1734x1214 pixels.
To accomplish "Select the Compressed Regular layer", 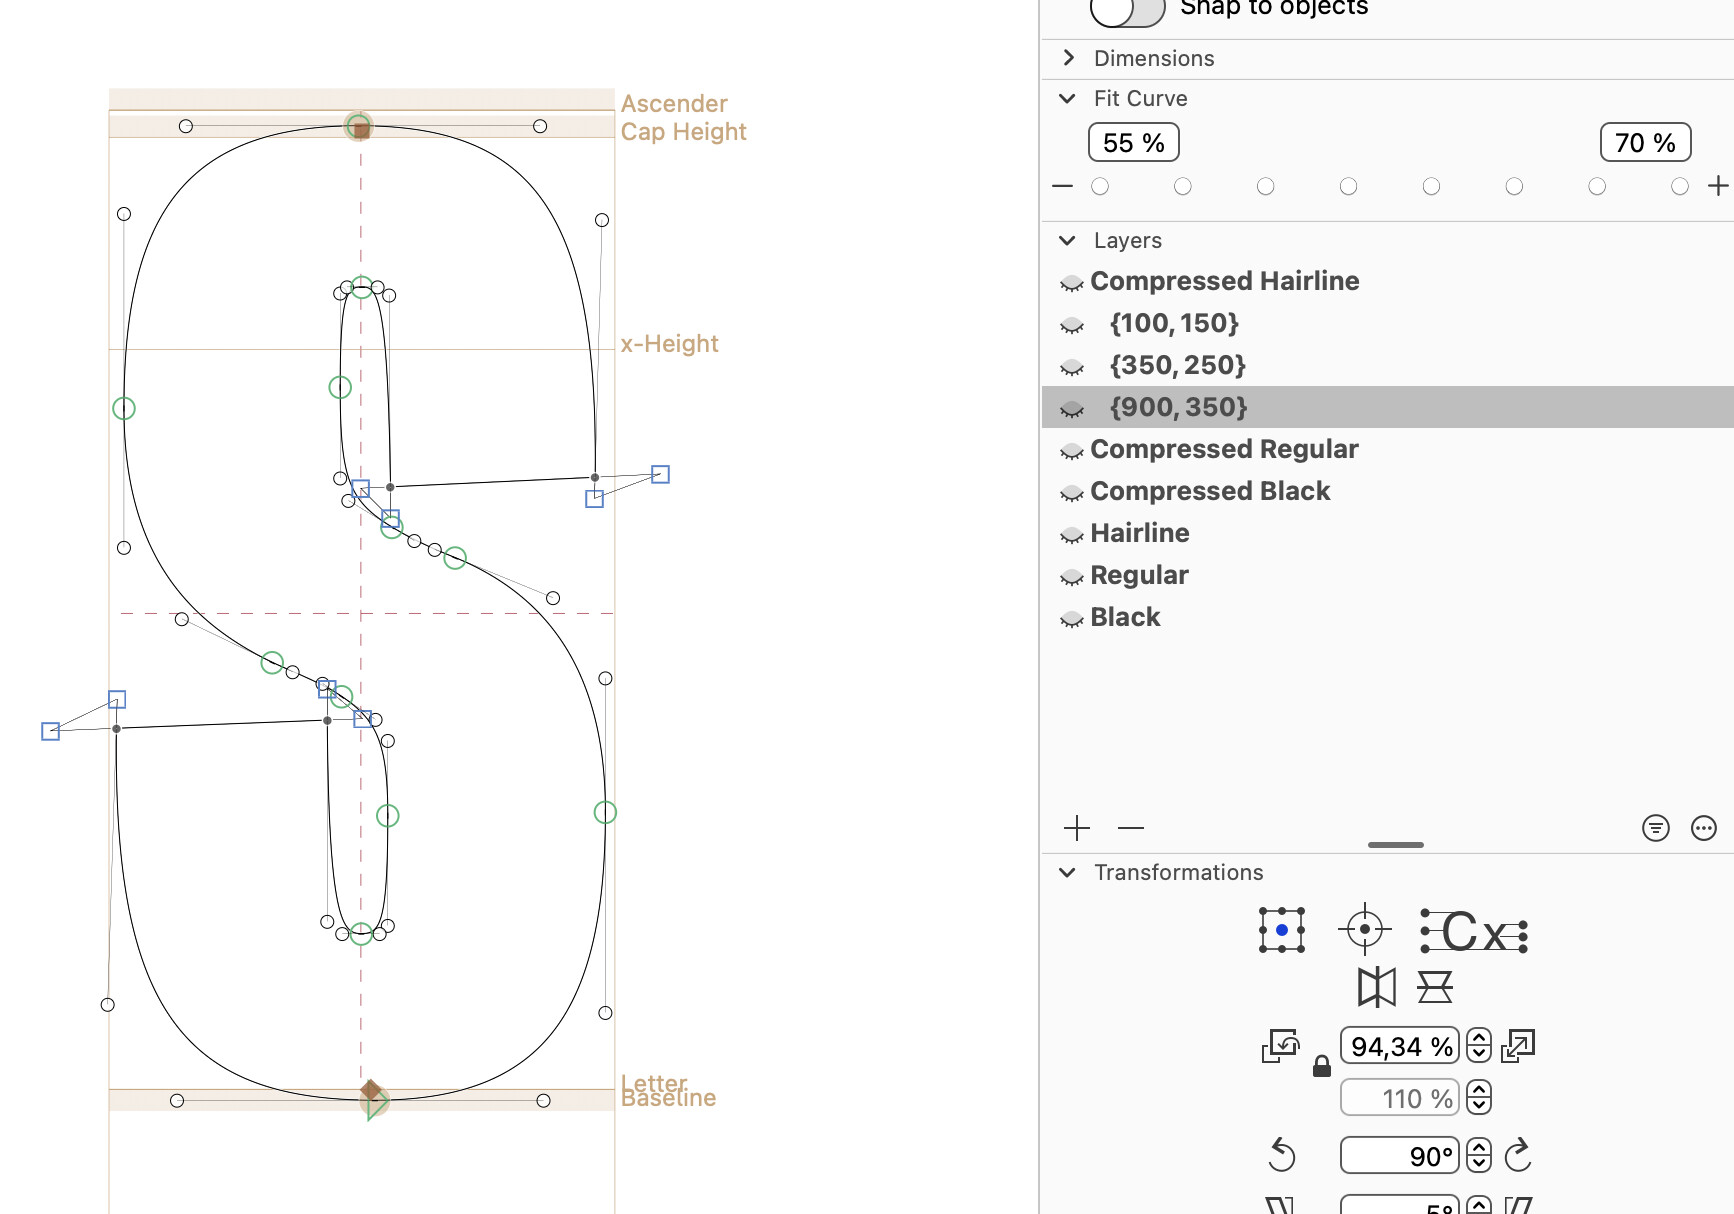I will pyautogui.click(x=1224, y=449).
